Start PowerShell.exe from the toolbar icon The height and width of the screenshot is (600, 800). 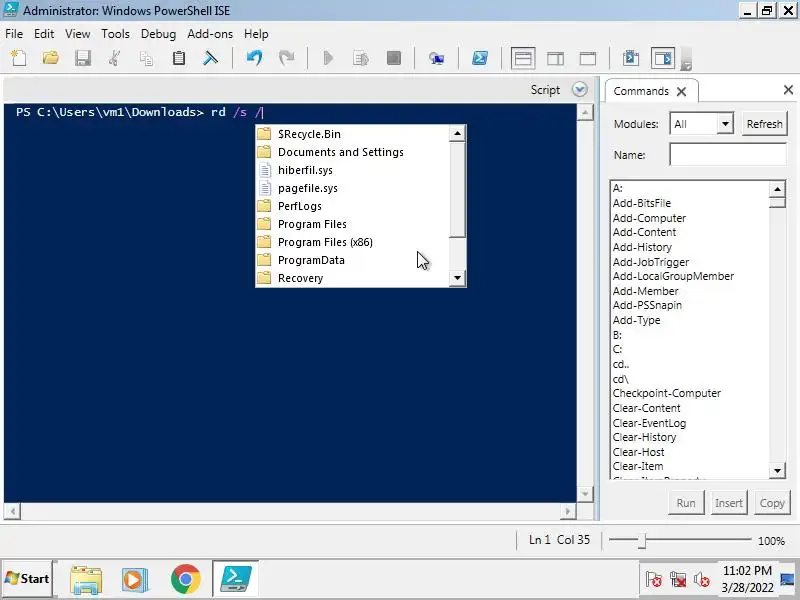click(480, 58)
